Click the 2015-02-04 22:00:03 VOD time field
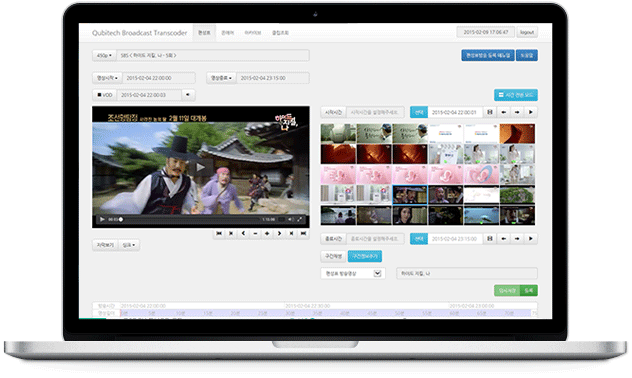This screenshot has height=378, width=632. [149, 95]
